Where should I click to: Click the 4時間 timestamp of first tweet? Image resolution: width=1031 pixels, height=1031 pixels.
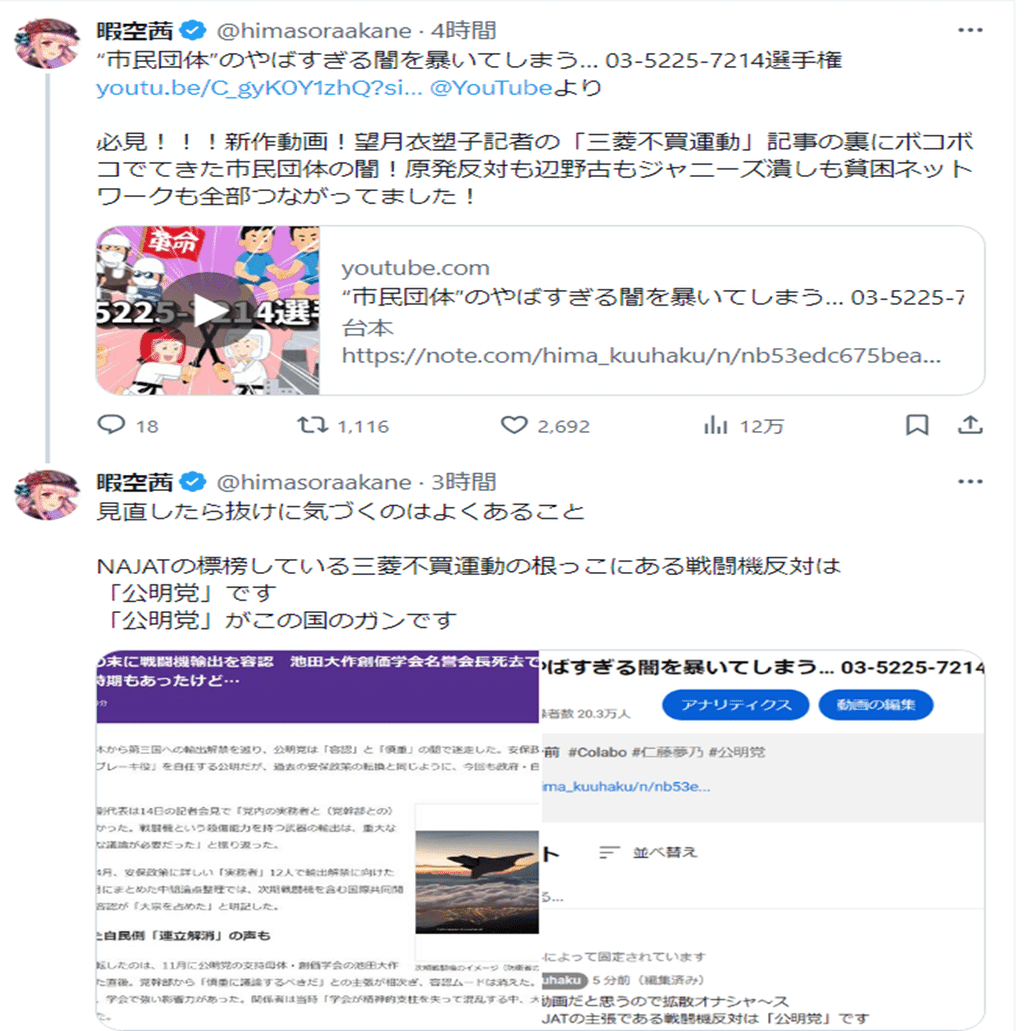click(x=464, y=30)
